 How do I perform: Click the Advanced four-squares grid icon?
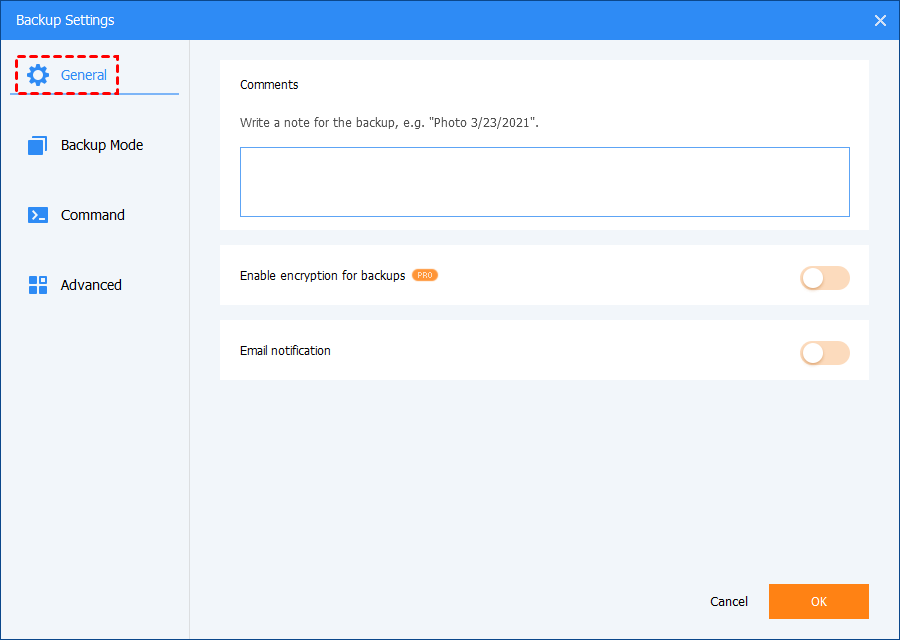click(38, 285)
